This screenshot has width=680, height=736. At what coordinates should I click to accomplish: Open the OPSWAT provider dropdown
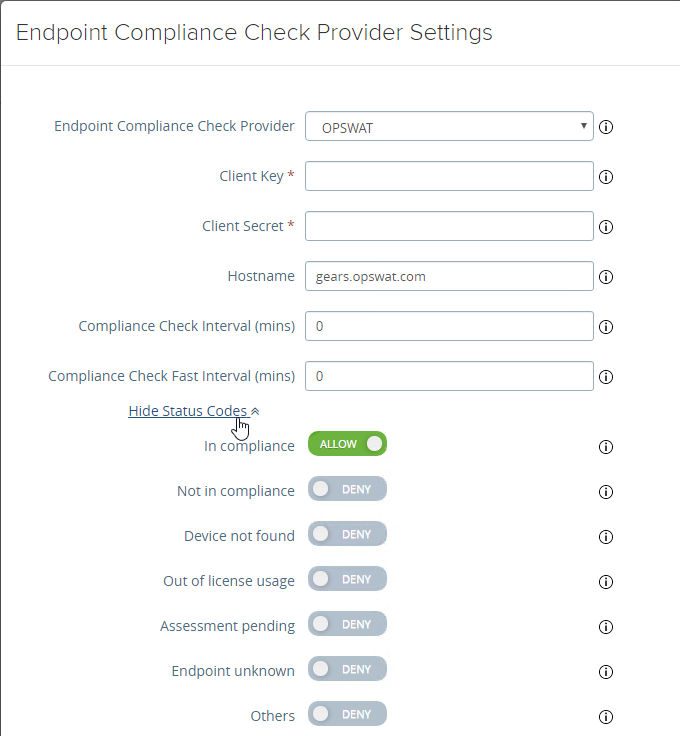(x=449, y=126)
